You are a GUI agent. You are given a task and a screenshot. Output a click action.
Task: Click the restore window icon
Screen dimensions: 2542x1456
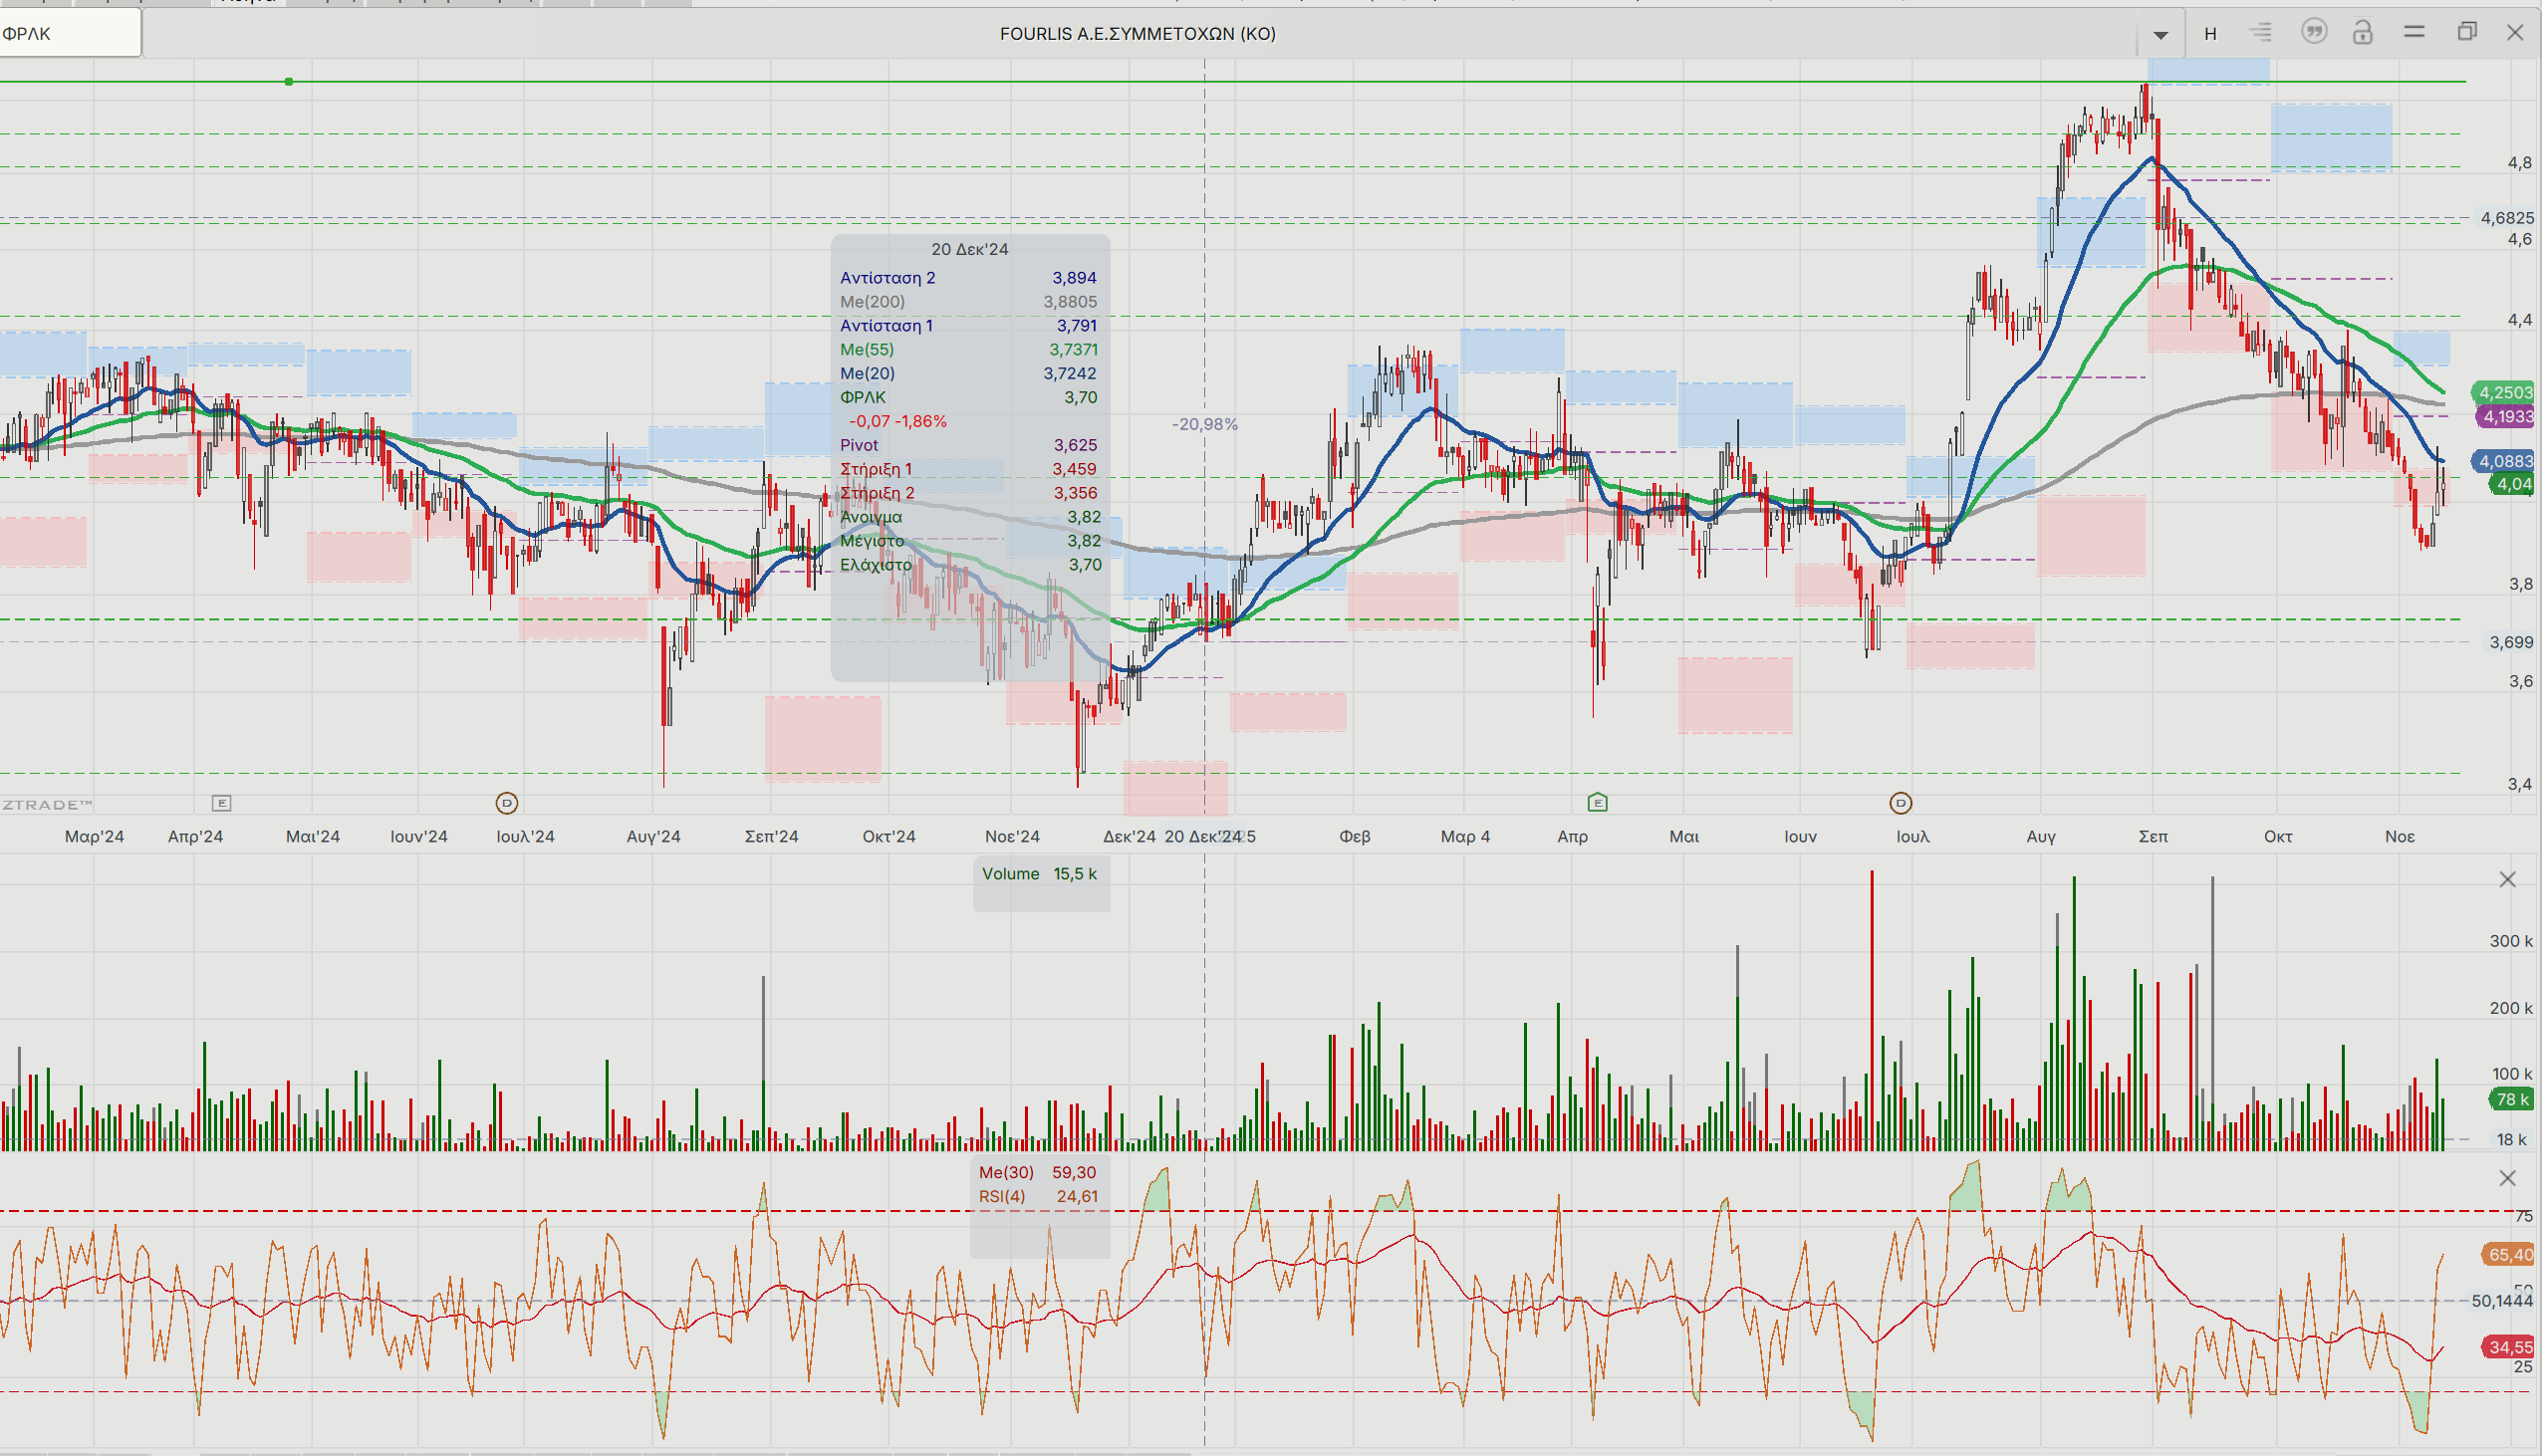pyautogui.click(x=2466, y=32)
